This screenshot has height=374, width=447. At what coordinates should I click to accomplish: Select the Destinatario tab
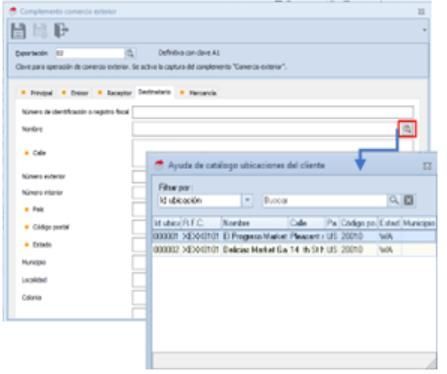pos(154,92)
